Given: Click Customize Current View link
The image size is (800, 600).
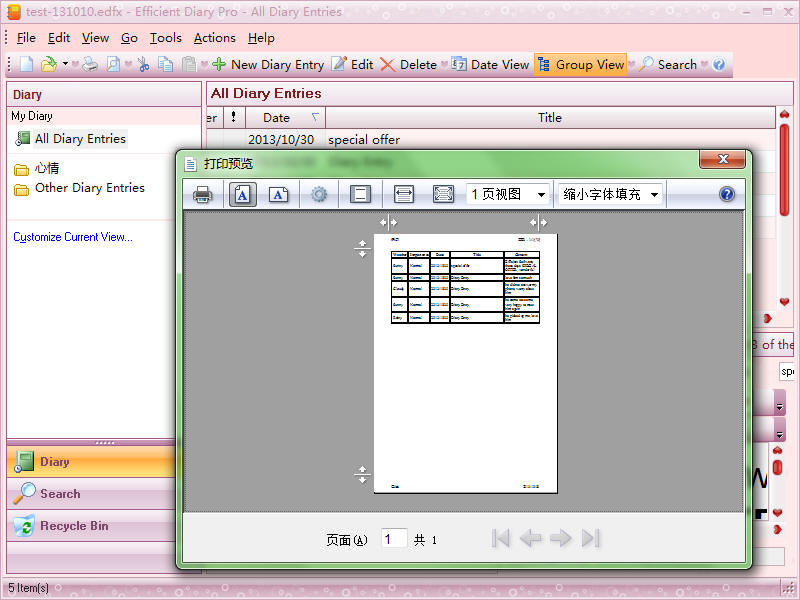Looking at the screenshot, I should 73,237.
